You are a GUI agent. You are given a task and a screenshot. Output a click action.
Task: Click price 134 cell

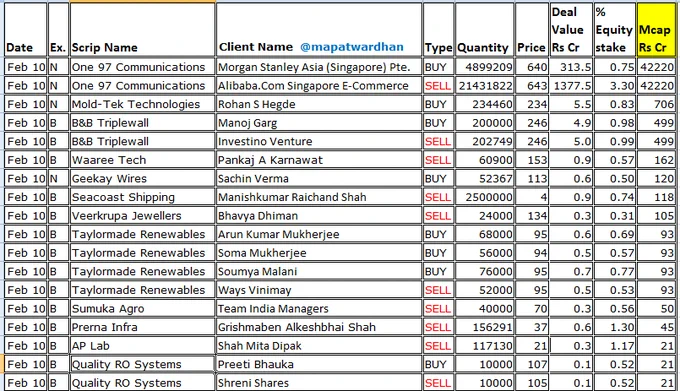tap(532, 216)
